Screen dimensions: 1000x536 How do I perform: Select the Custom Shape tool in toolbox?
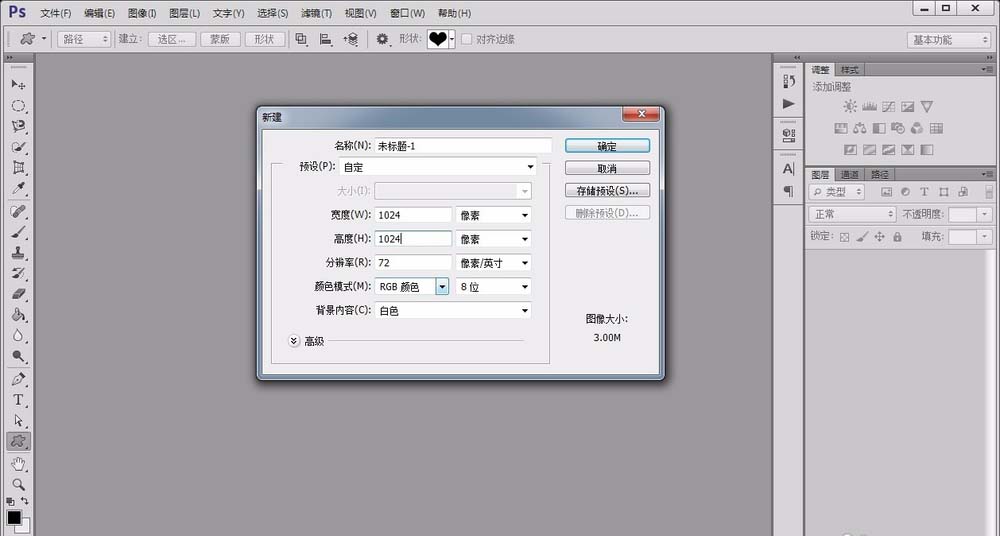click(18, 441)
